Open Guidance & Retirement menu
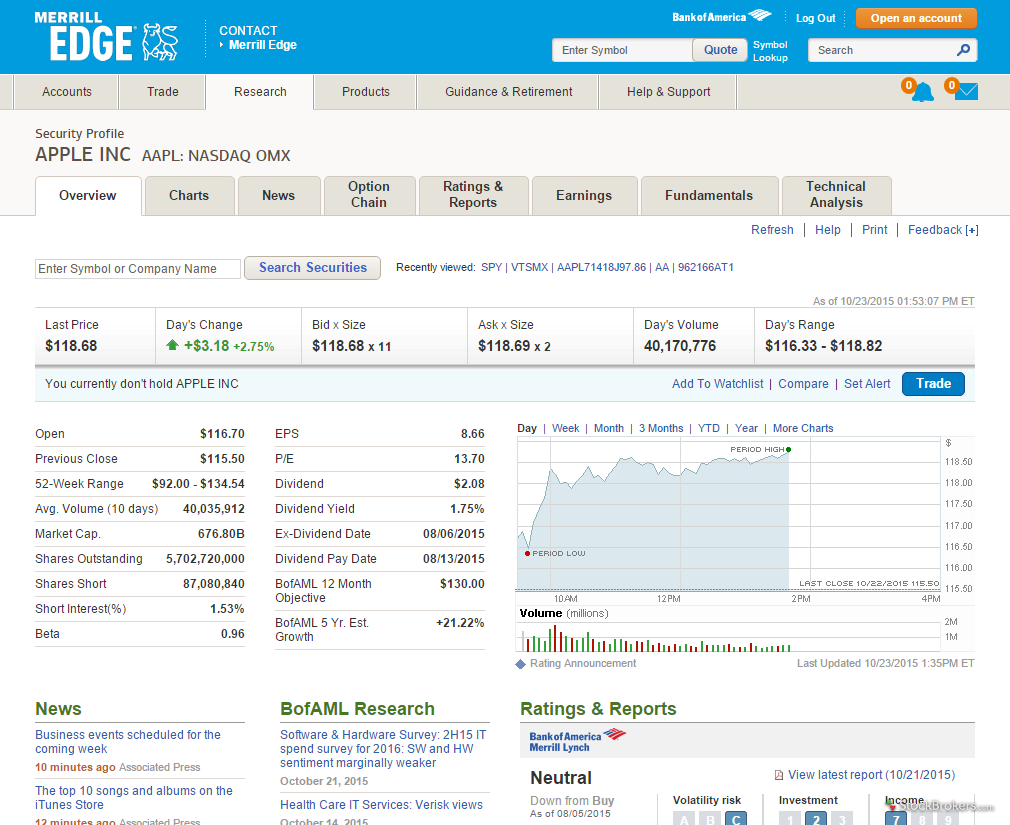This screenshot has height=825, width=1010. pyautogui.click(x=508, y=92)
